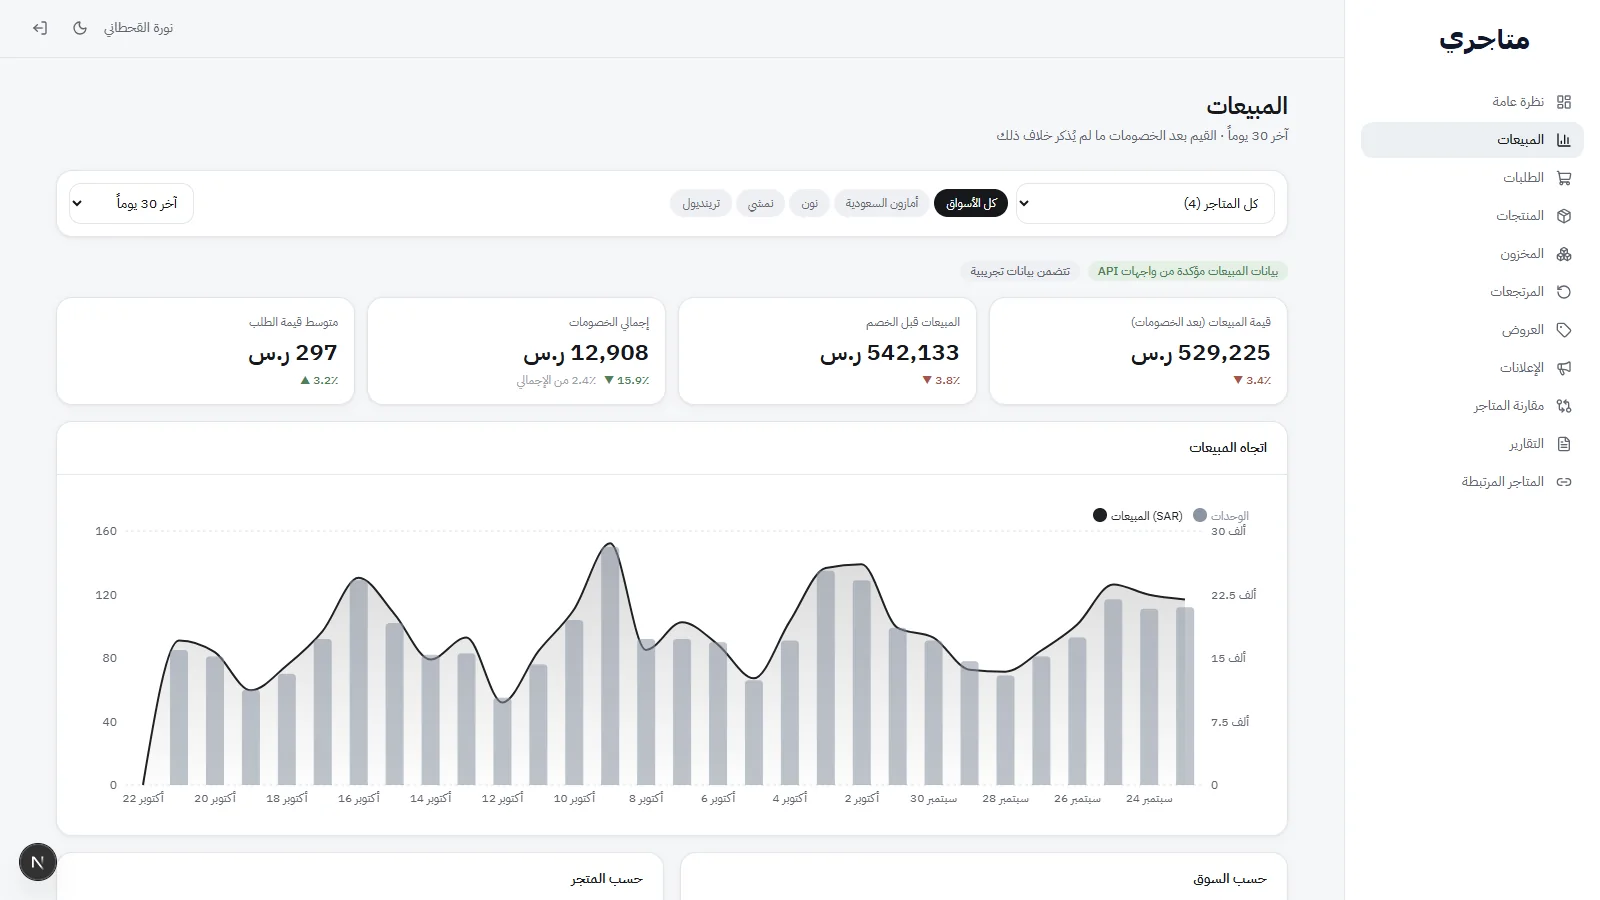Viewport: 1600px width, 900px height.
Task: Go to الطلبات in the sidebar
Action: click(x=1472, y=178)
